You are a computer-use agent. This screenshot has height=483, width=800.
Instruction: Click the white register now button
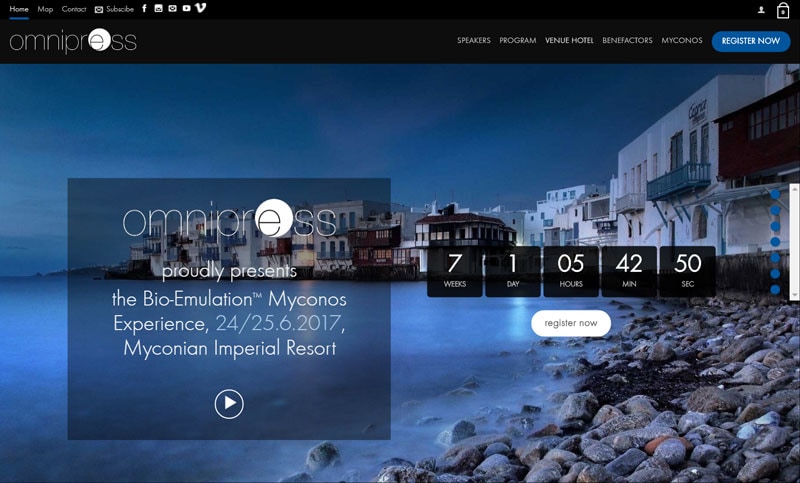571,323
